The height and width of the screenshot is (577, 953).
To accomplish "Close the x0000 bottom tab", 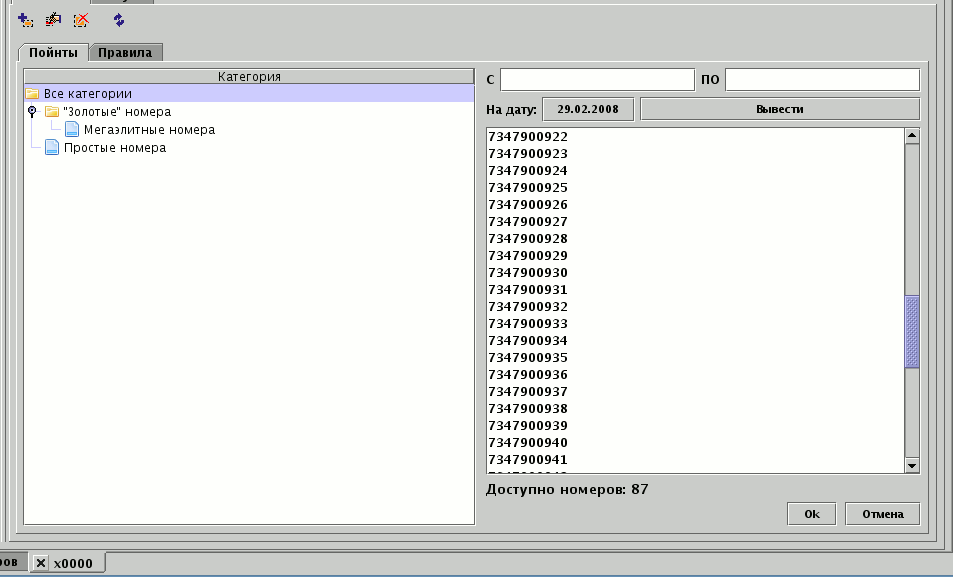I will point(41,563).
